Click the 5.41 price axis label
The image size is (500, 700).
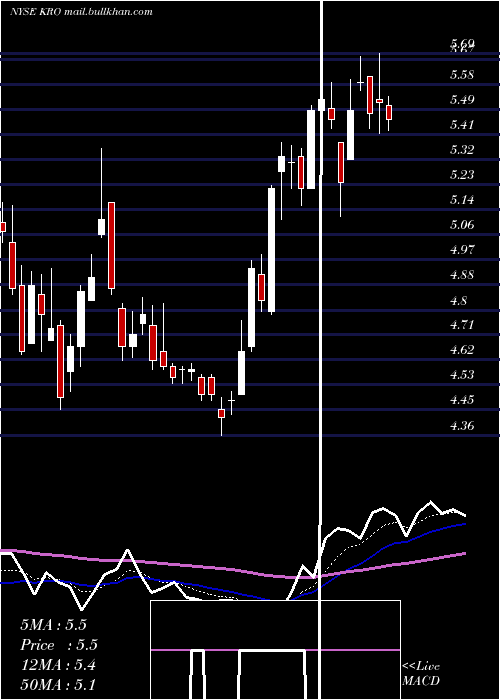[x=462, y=125]
